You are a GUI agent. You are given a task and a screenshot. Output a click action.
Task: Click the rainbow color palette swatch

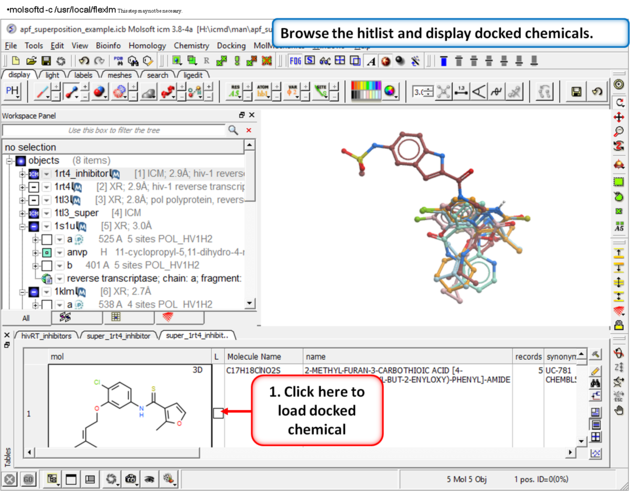point(365,92)
